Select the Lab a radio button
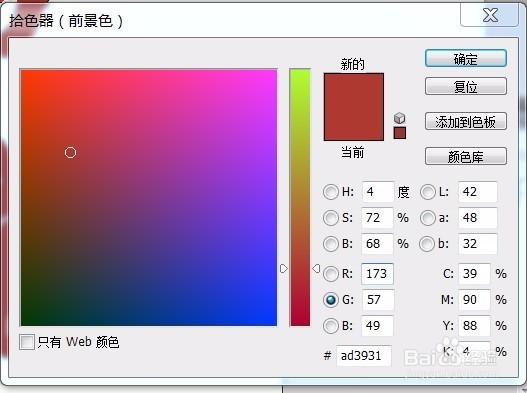The image size is (527, 393). click(x=428, y=218)
